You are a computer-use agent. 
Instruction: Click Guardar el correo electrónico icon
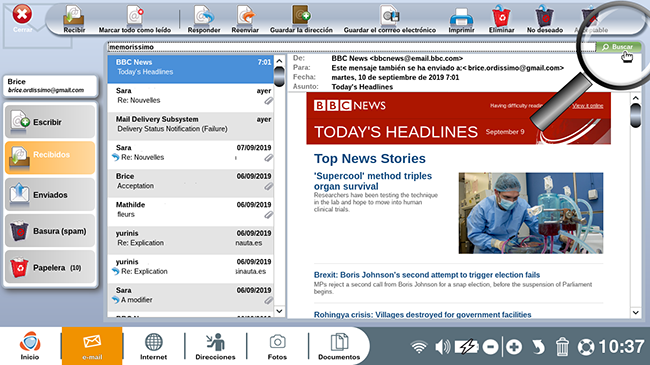click(x=390, y=19)
